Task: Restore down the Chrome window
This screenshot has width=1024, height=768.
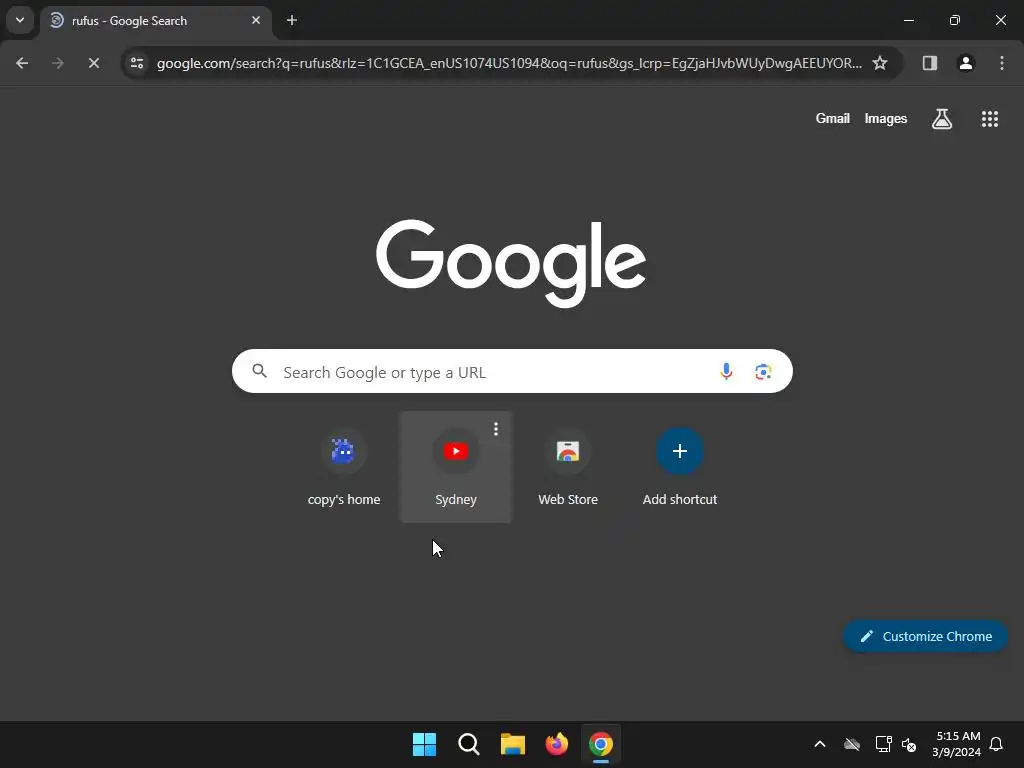Action: [x=955, y=20]
